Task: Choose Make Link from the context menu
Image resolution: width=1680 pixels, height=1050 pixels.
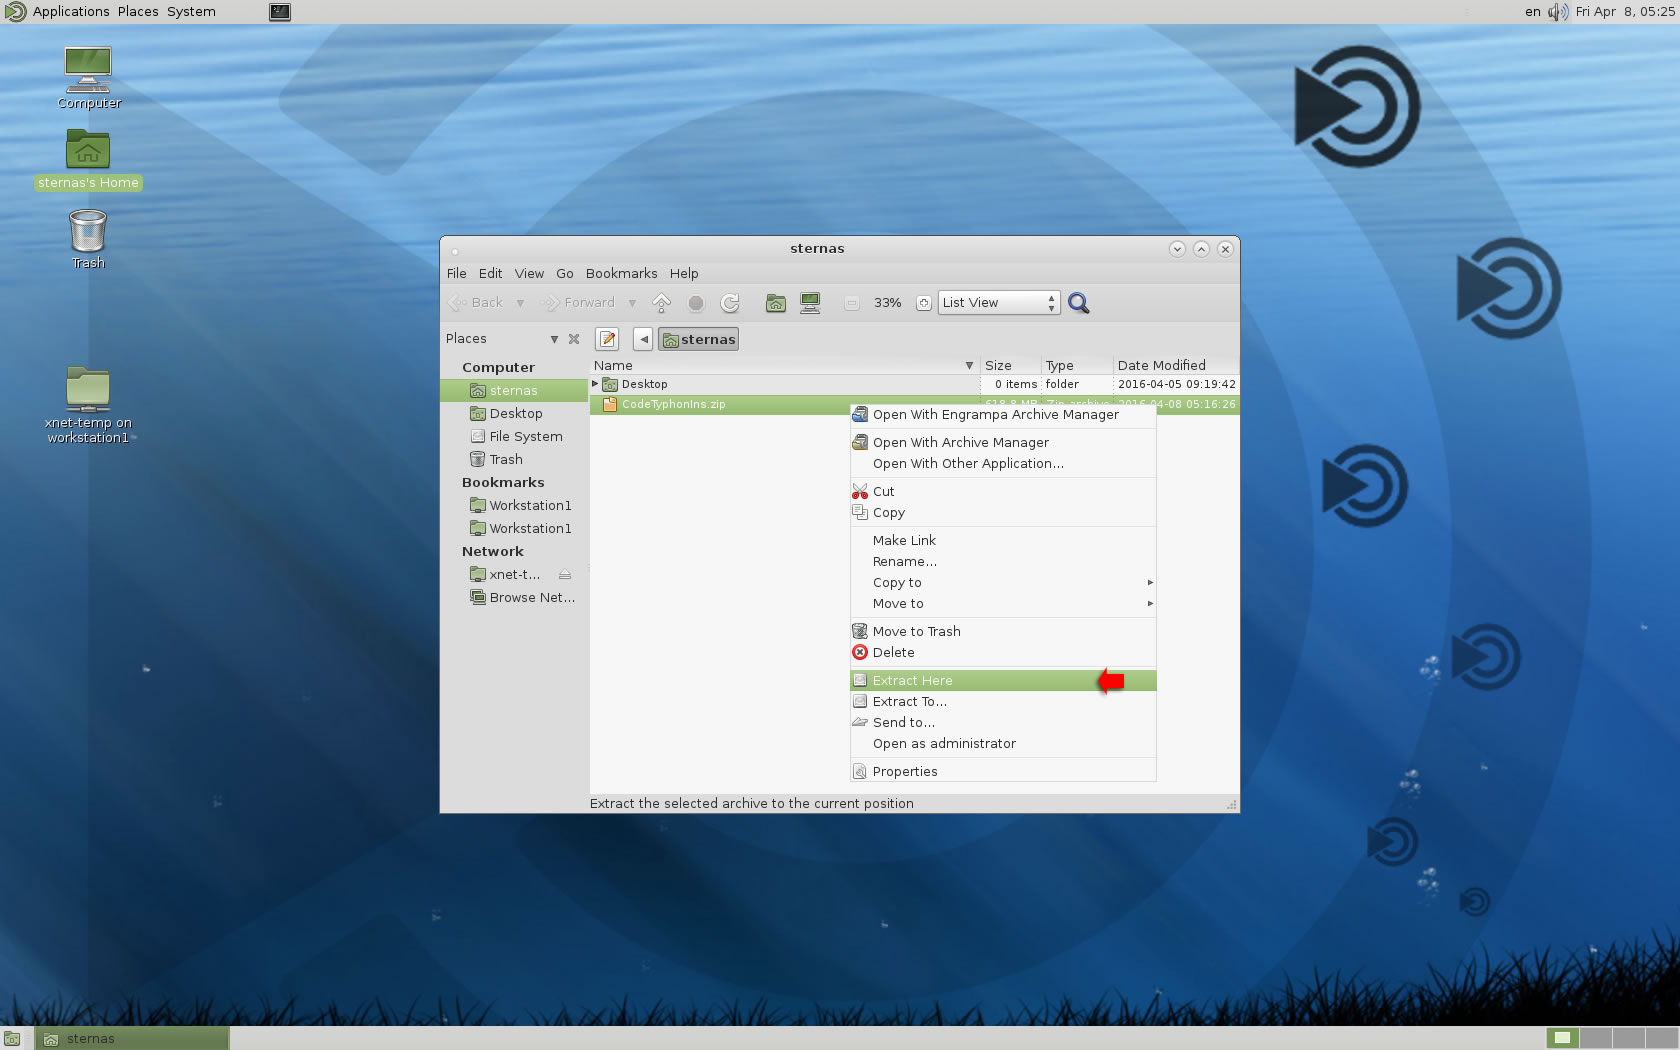Action: 1003,540
